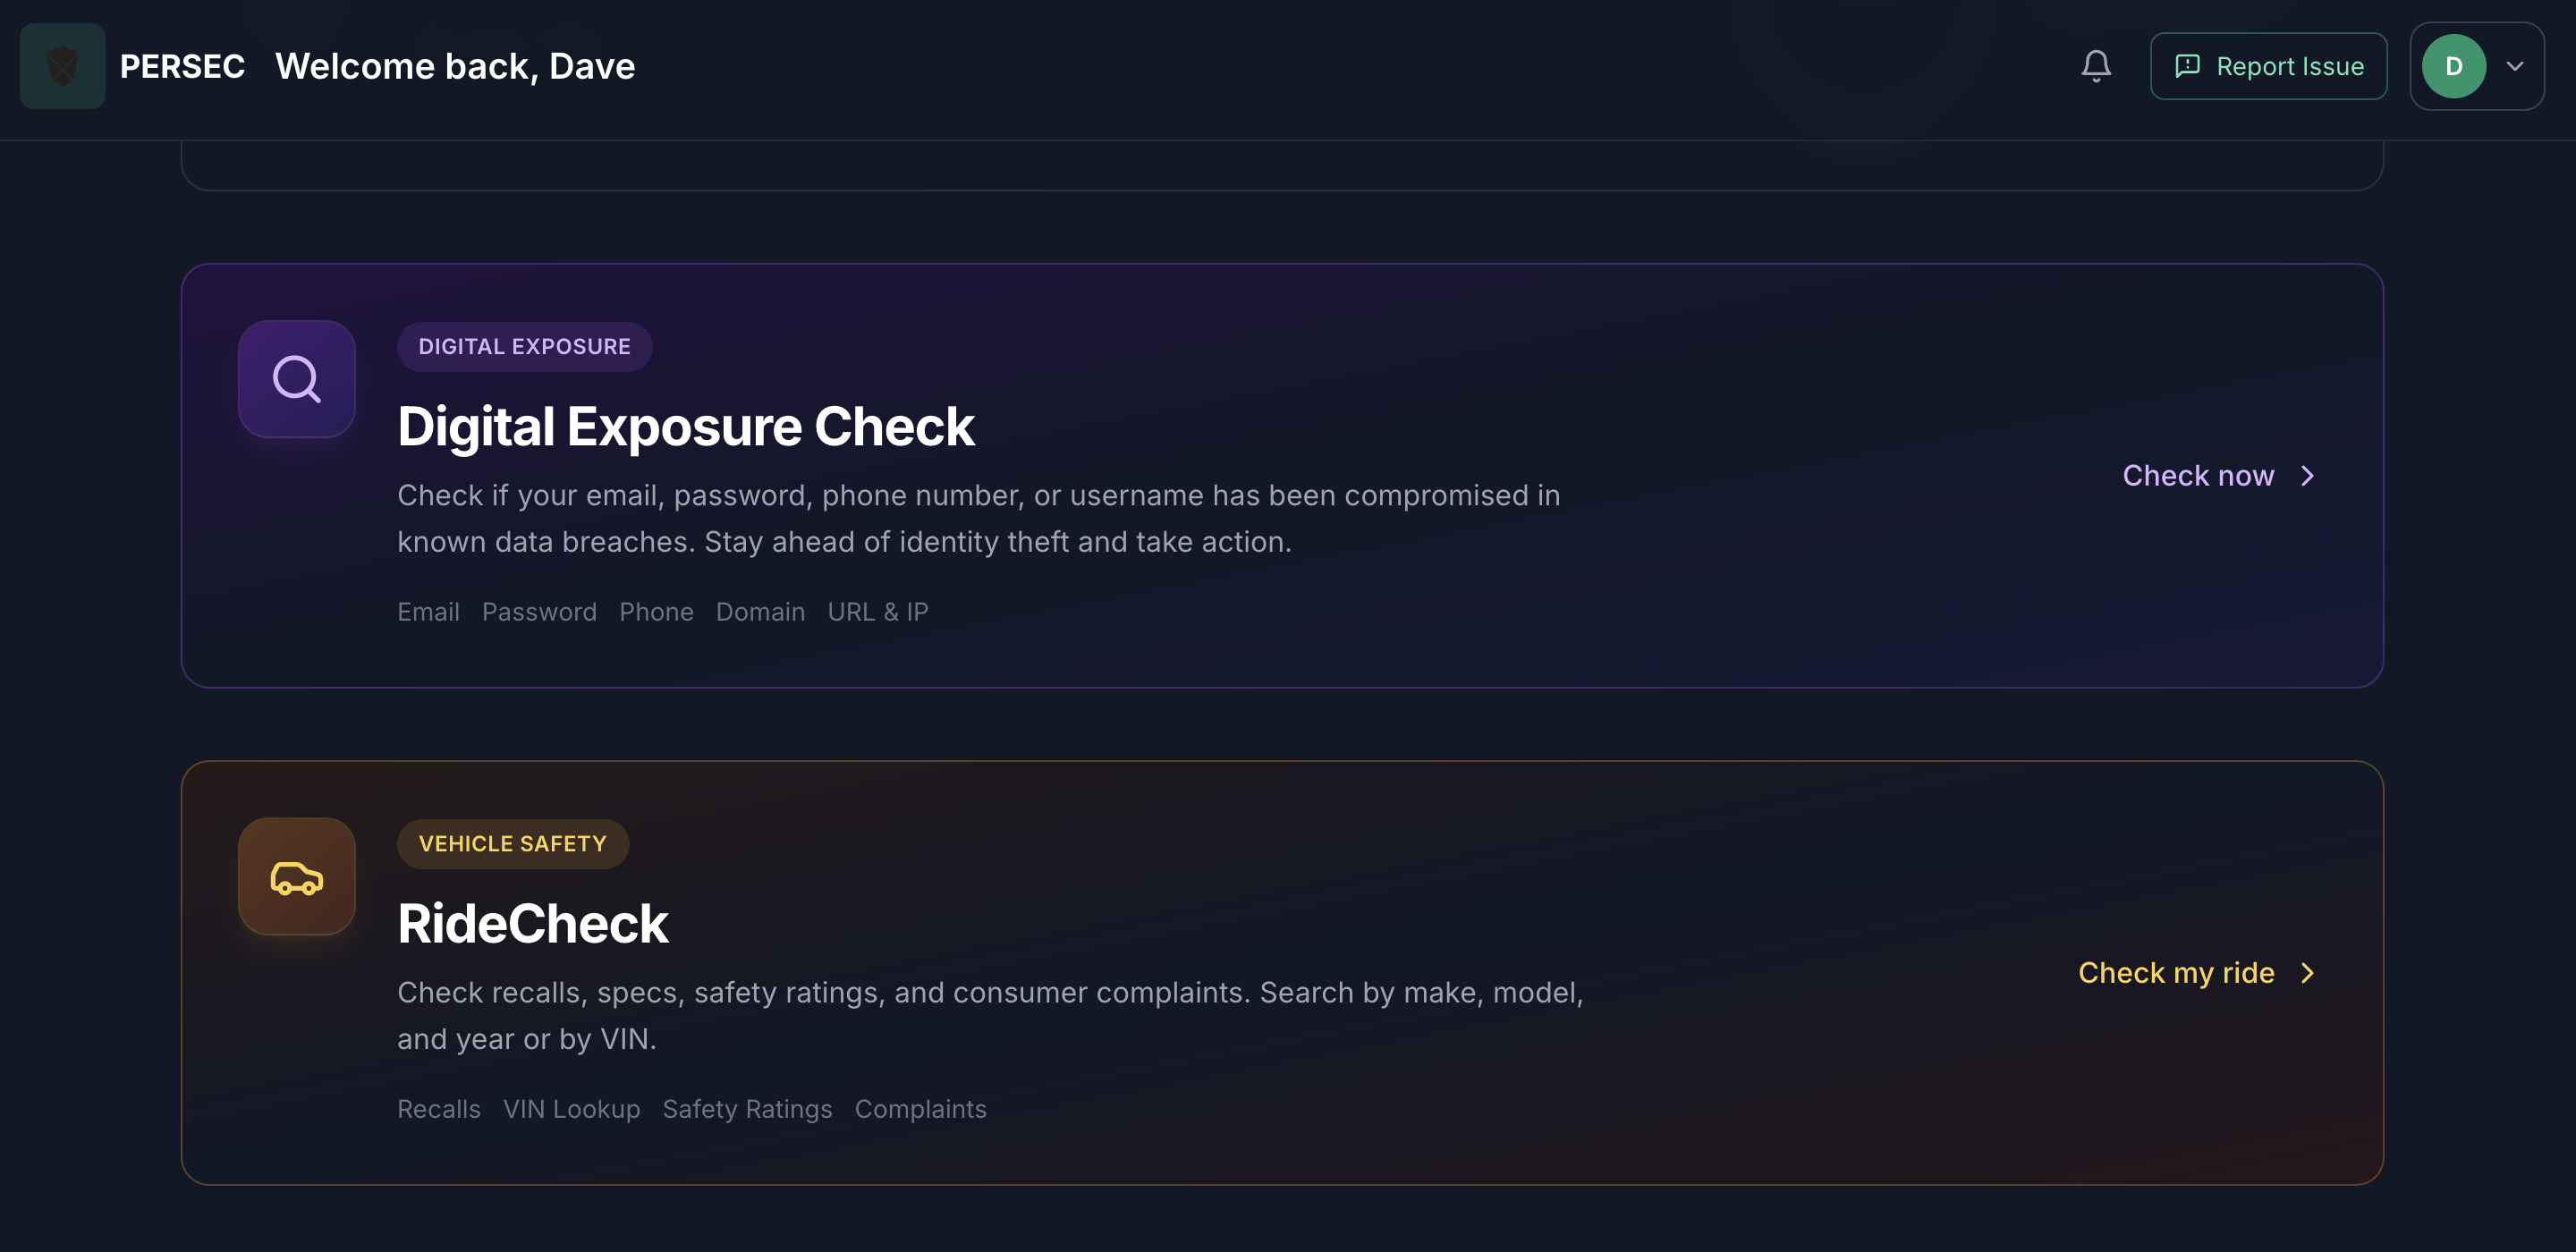Click the VEHICLE SAFETY badge
2576x1252 pixels.
[512, 845]
